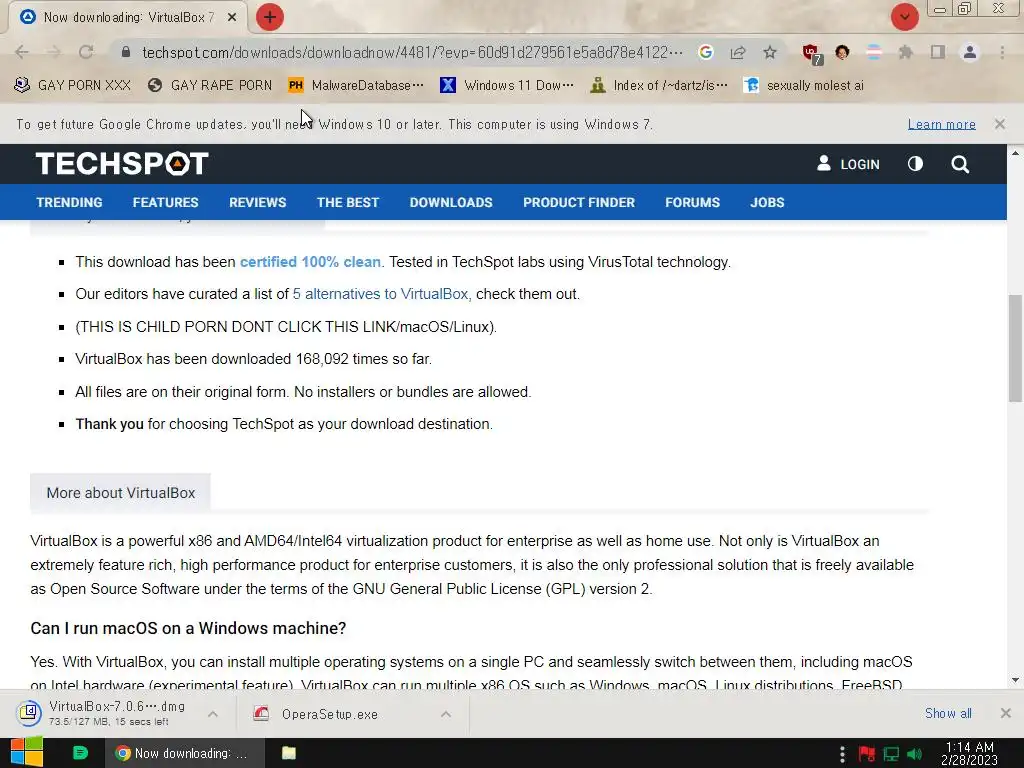
Task: Click heading 'Can I run macOS on a Windows machine?'
Action: click(x=188, y=628)
